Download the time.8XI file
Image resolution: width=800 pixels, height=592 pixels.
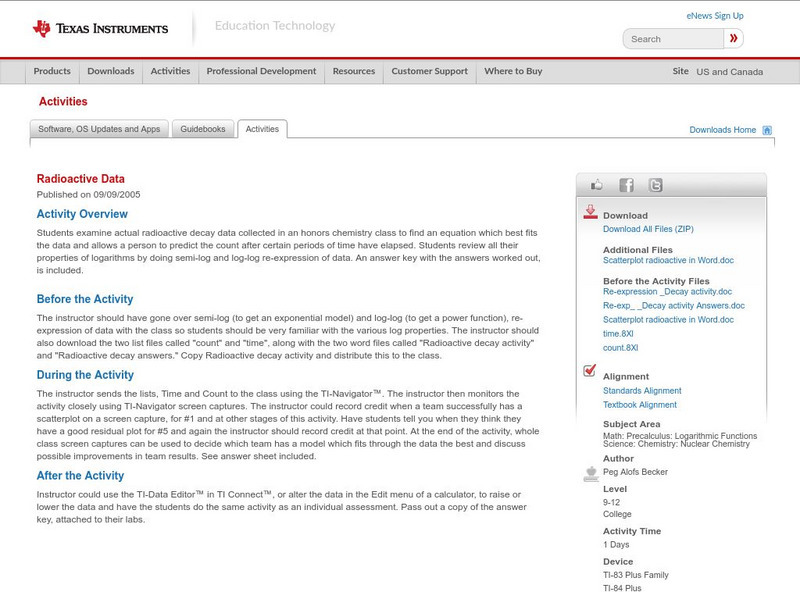click(618, 334)
